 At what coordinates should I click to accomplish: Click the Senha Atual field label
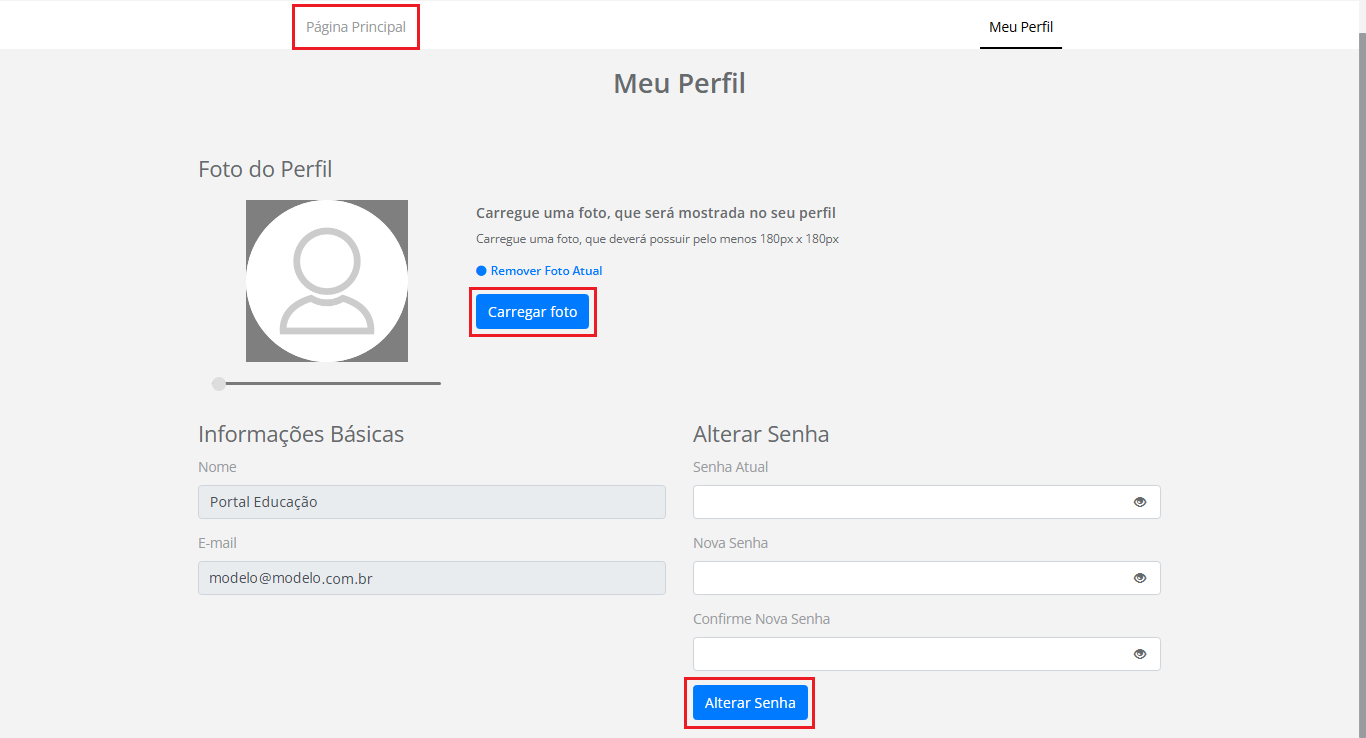point(730,467)
